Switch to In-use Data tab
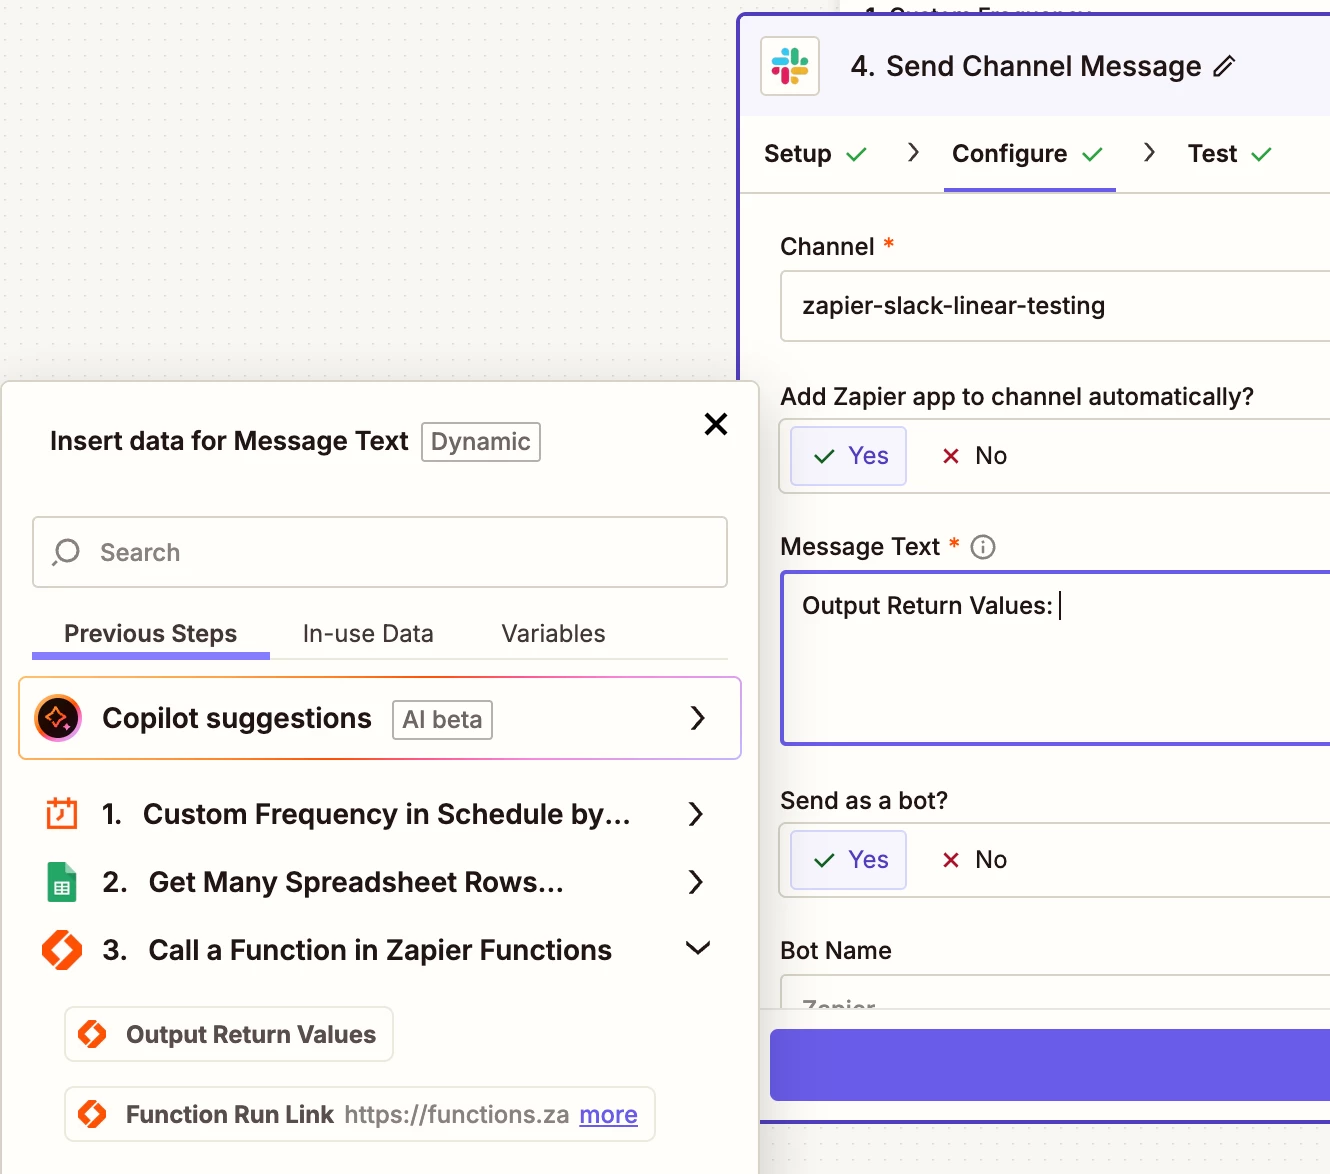Viewport: 1330px width, 1174px height. [x=368, y=634]
